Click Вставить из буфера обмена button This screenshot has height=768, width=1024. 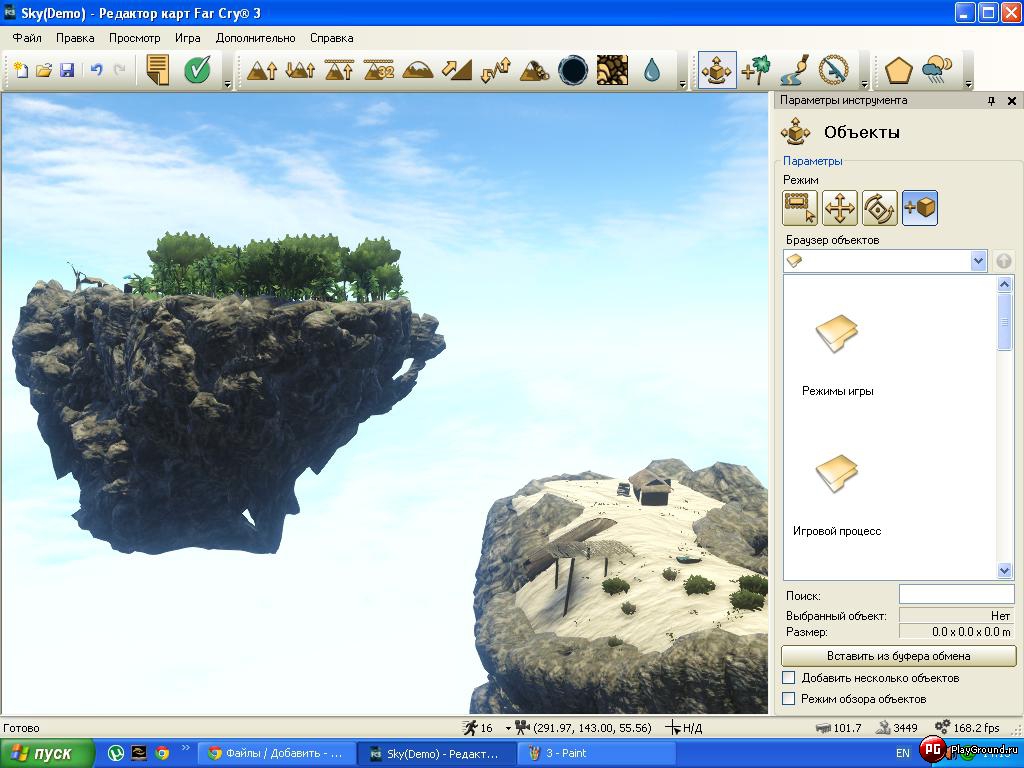[899, 656]
